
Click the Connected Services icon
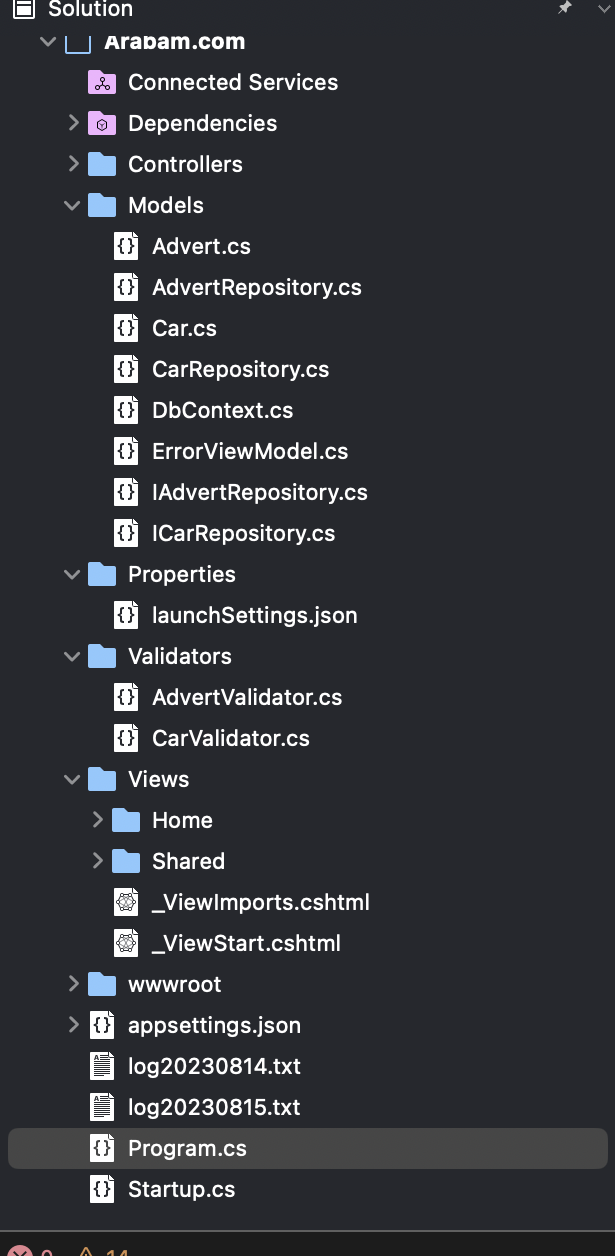tap(102, 83)
